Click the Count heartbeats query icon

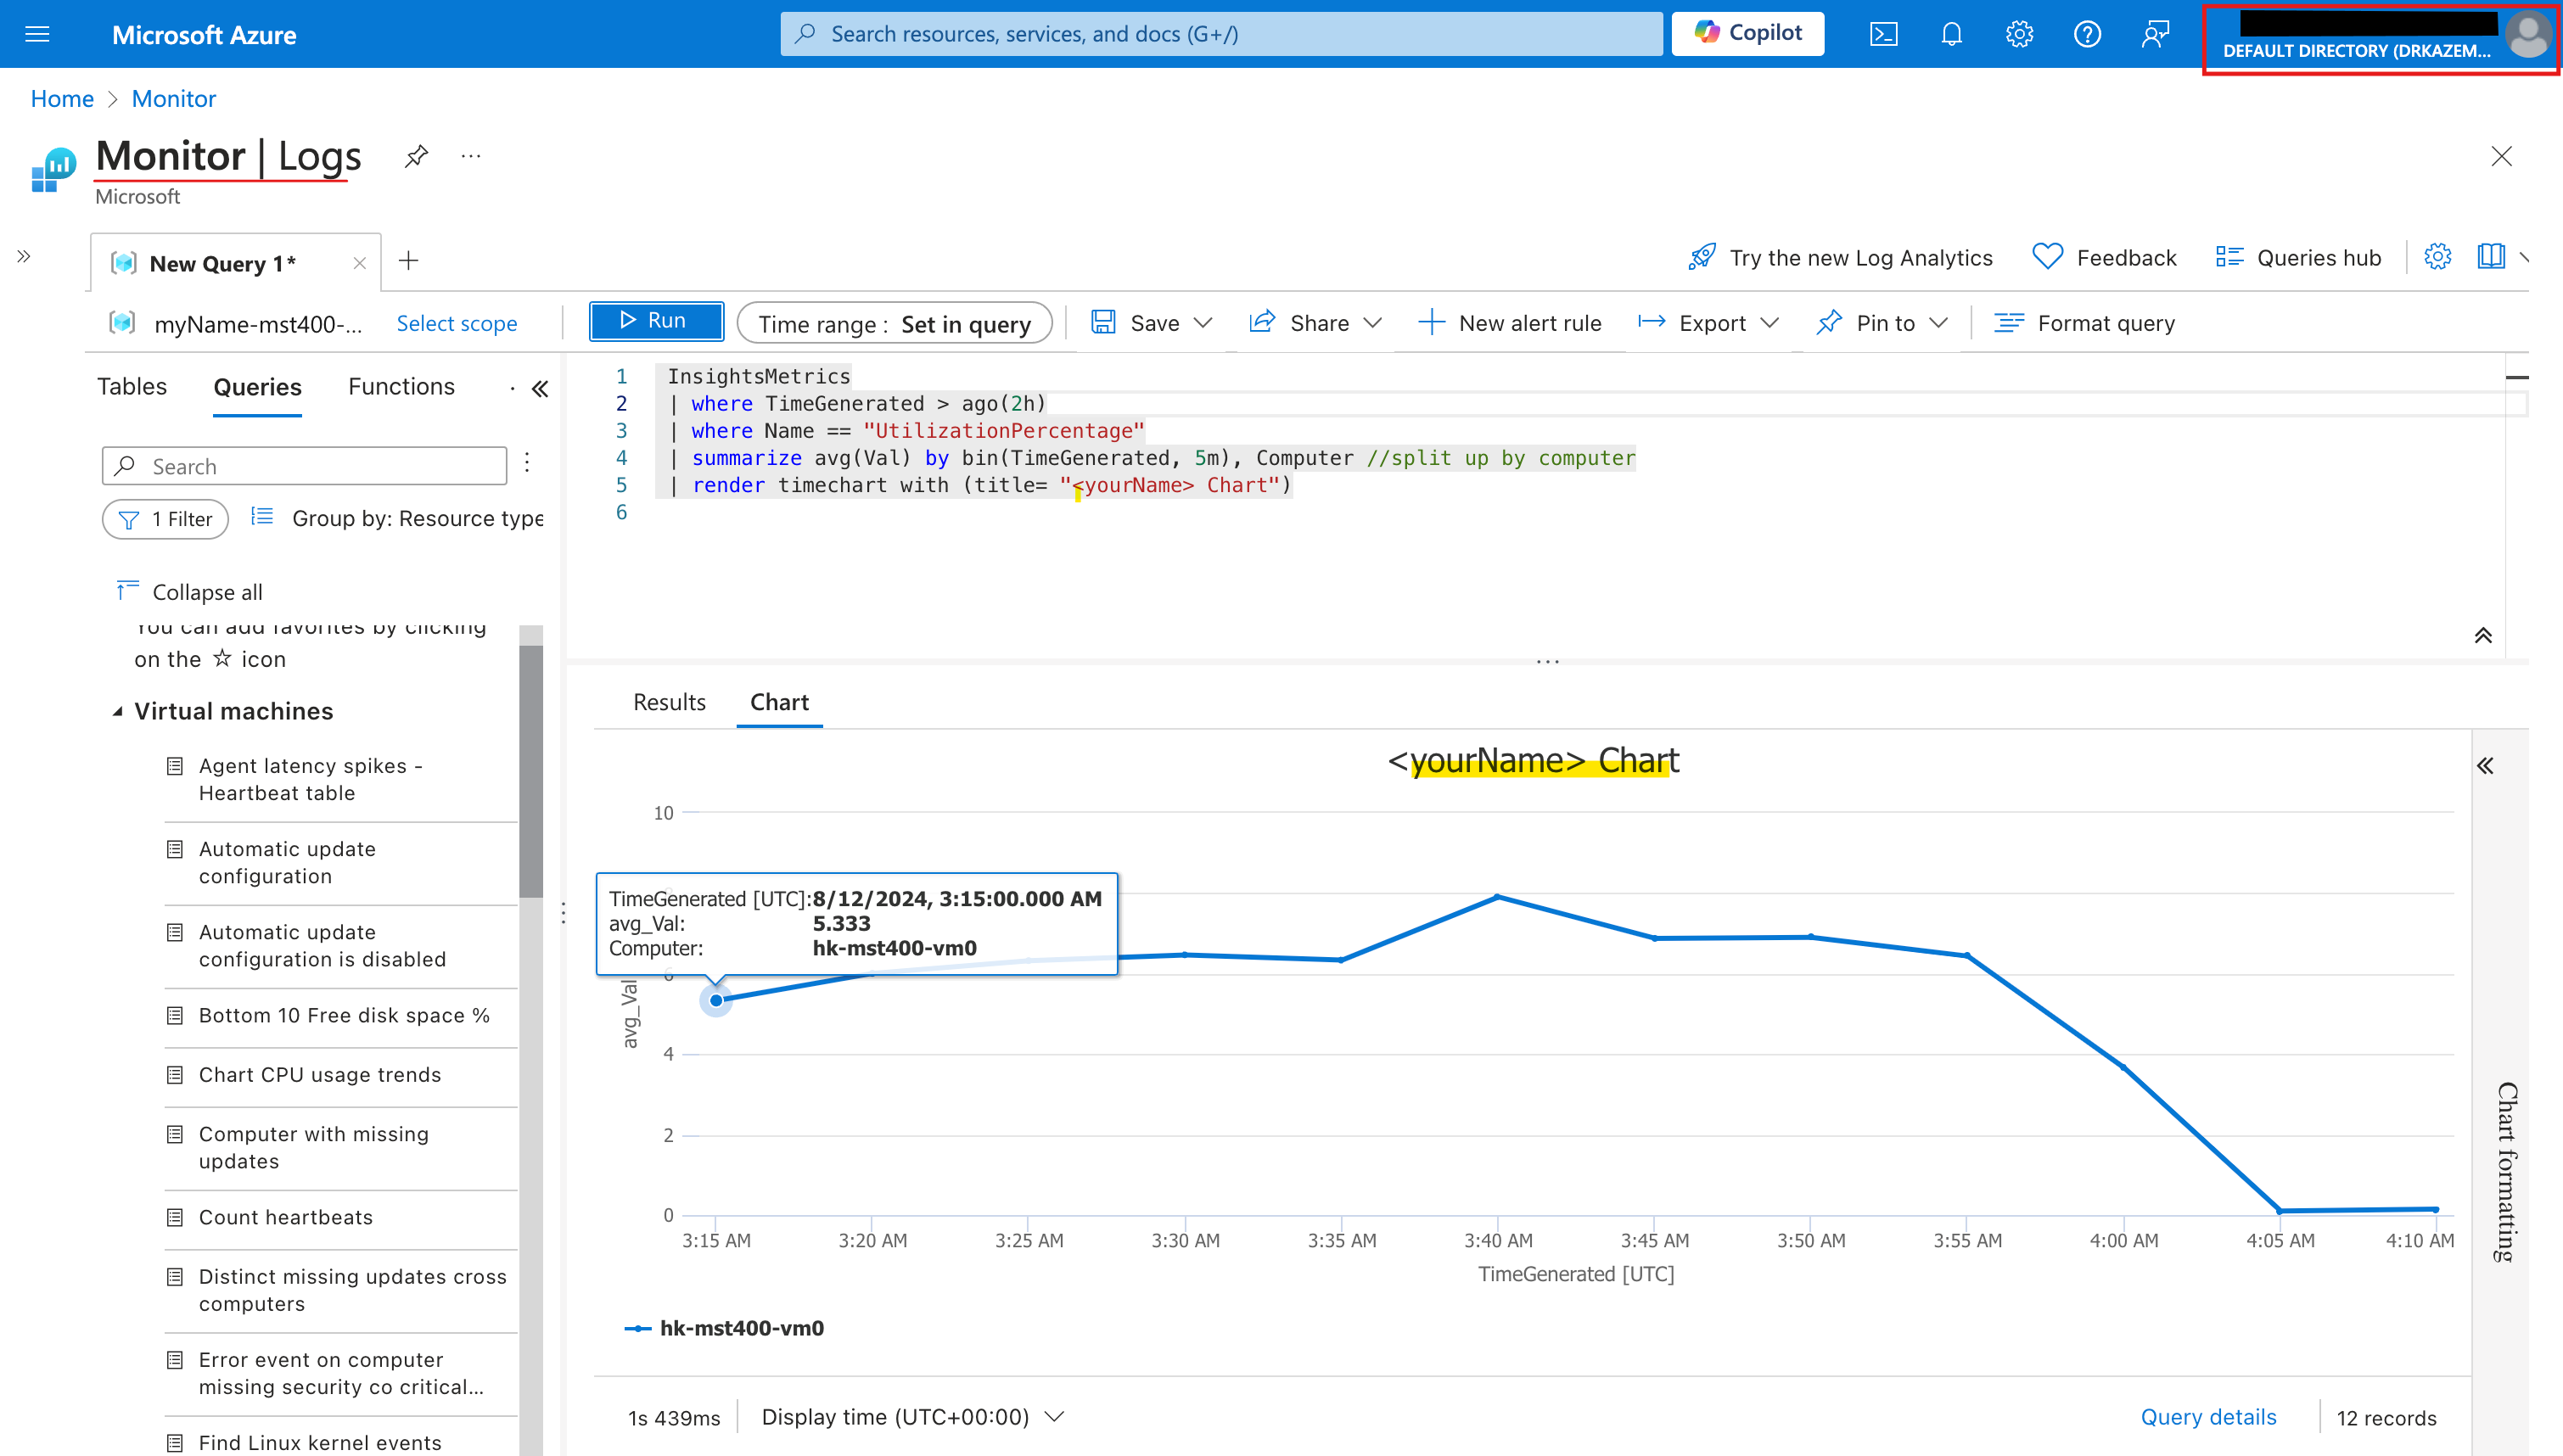pyautogui.click(x=175, y=1217)
